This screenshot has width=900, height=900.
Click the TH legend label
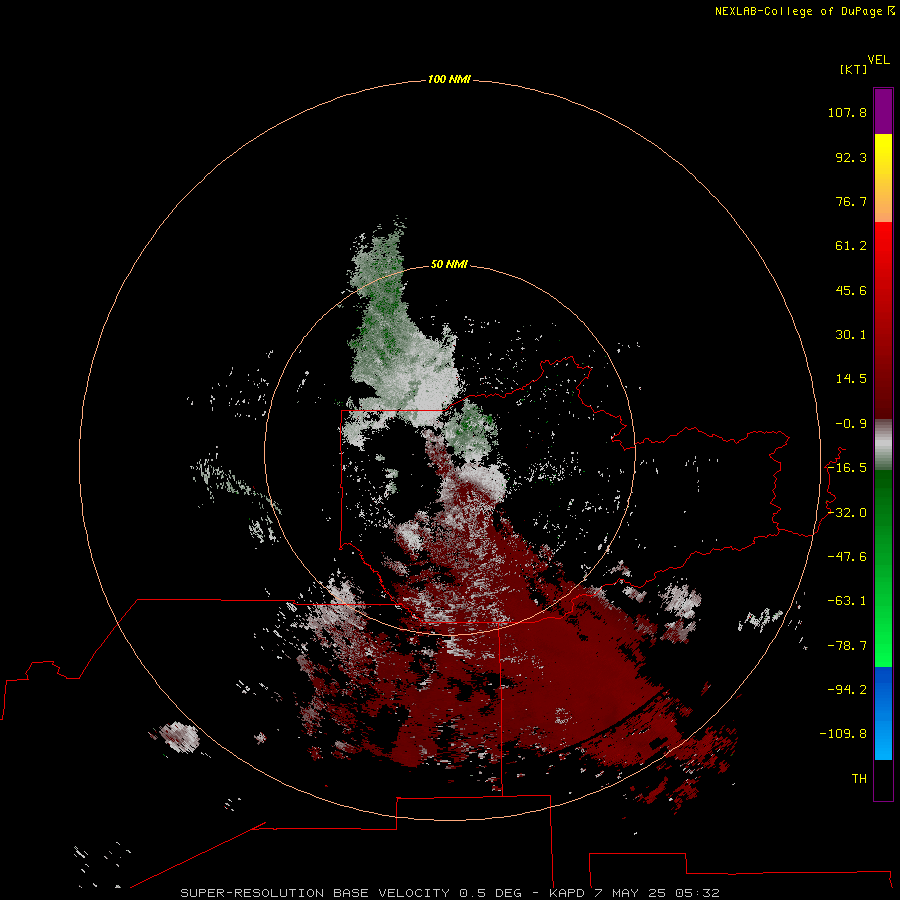[x=859, y=779]
